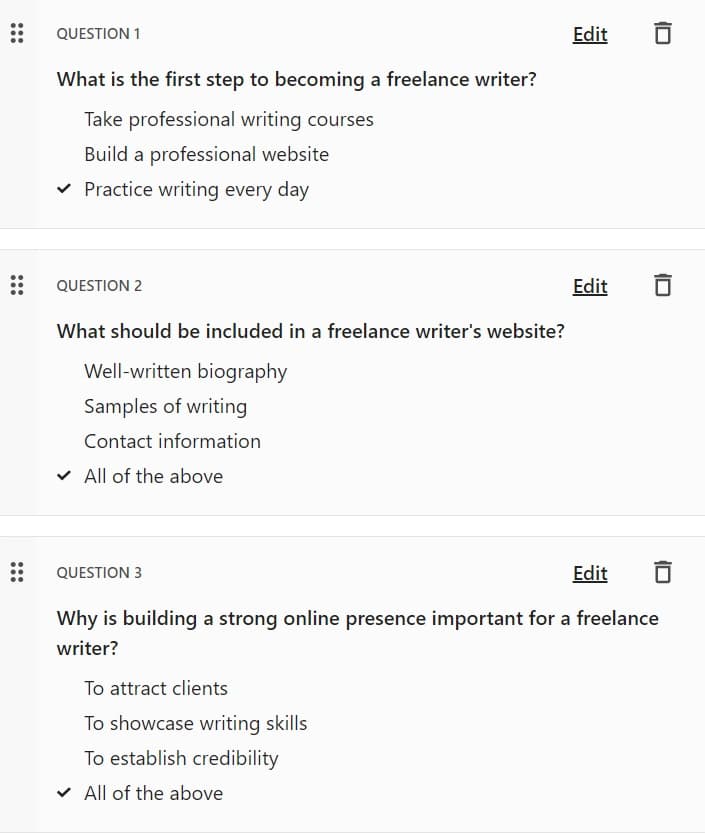
Task: Open Edit for Question 3
Action: coord(590,573)
